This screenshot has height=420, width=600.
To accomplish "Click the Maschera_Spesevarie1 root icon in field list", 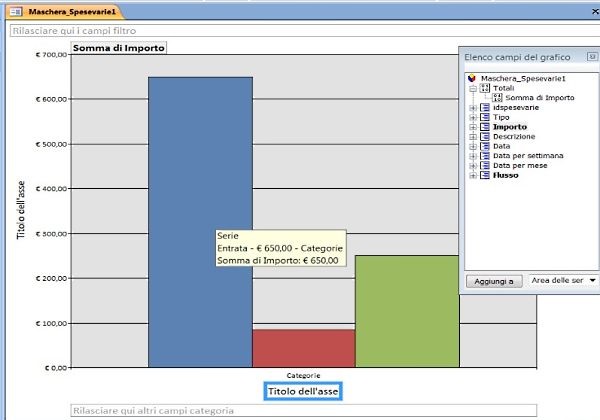I will click(474, 78).
